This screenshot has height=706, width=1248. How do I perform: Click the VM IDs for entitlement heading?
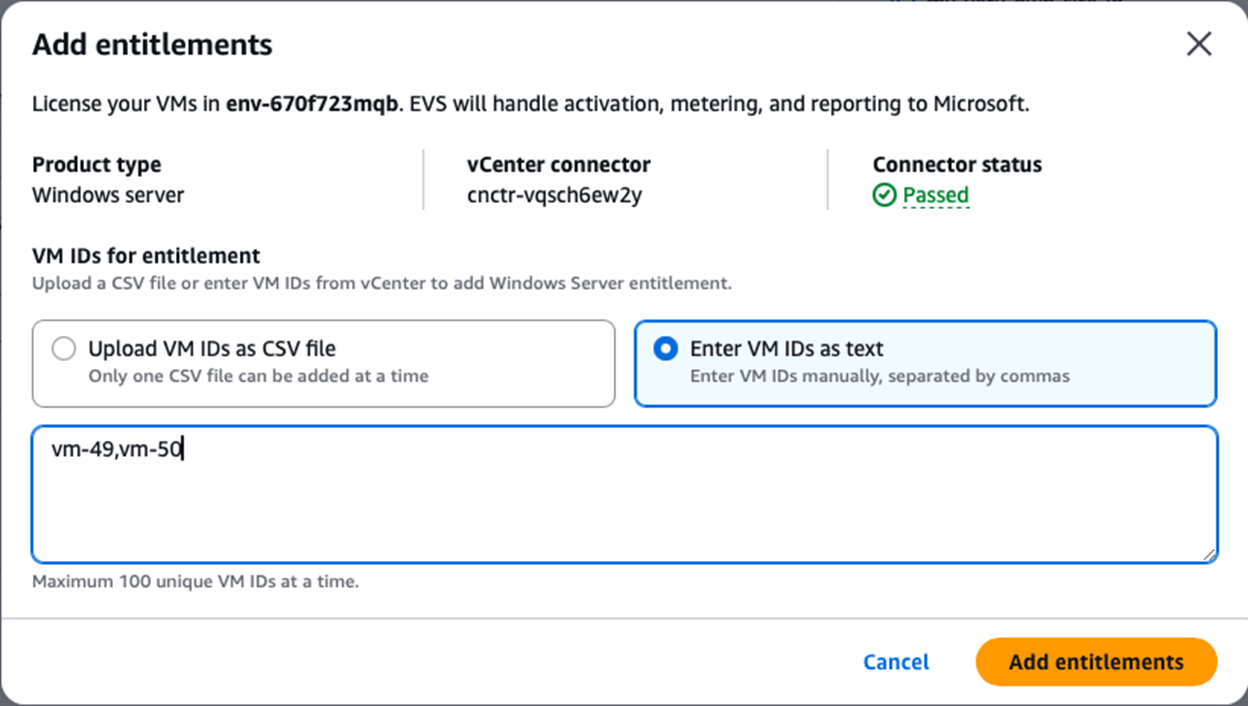146,255
